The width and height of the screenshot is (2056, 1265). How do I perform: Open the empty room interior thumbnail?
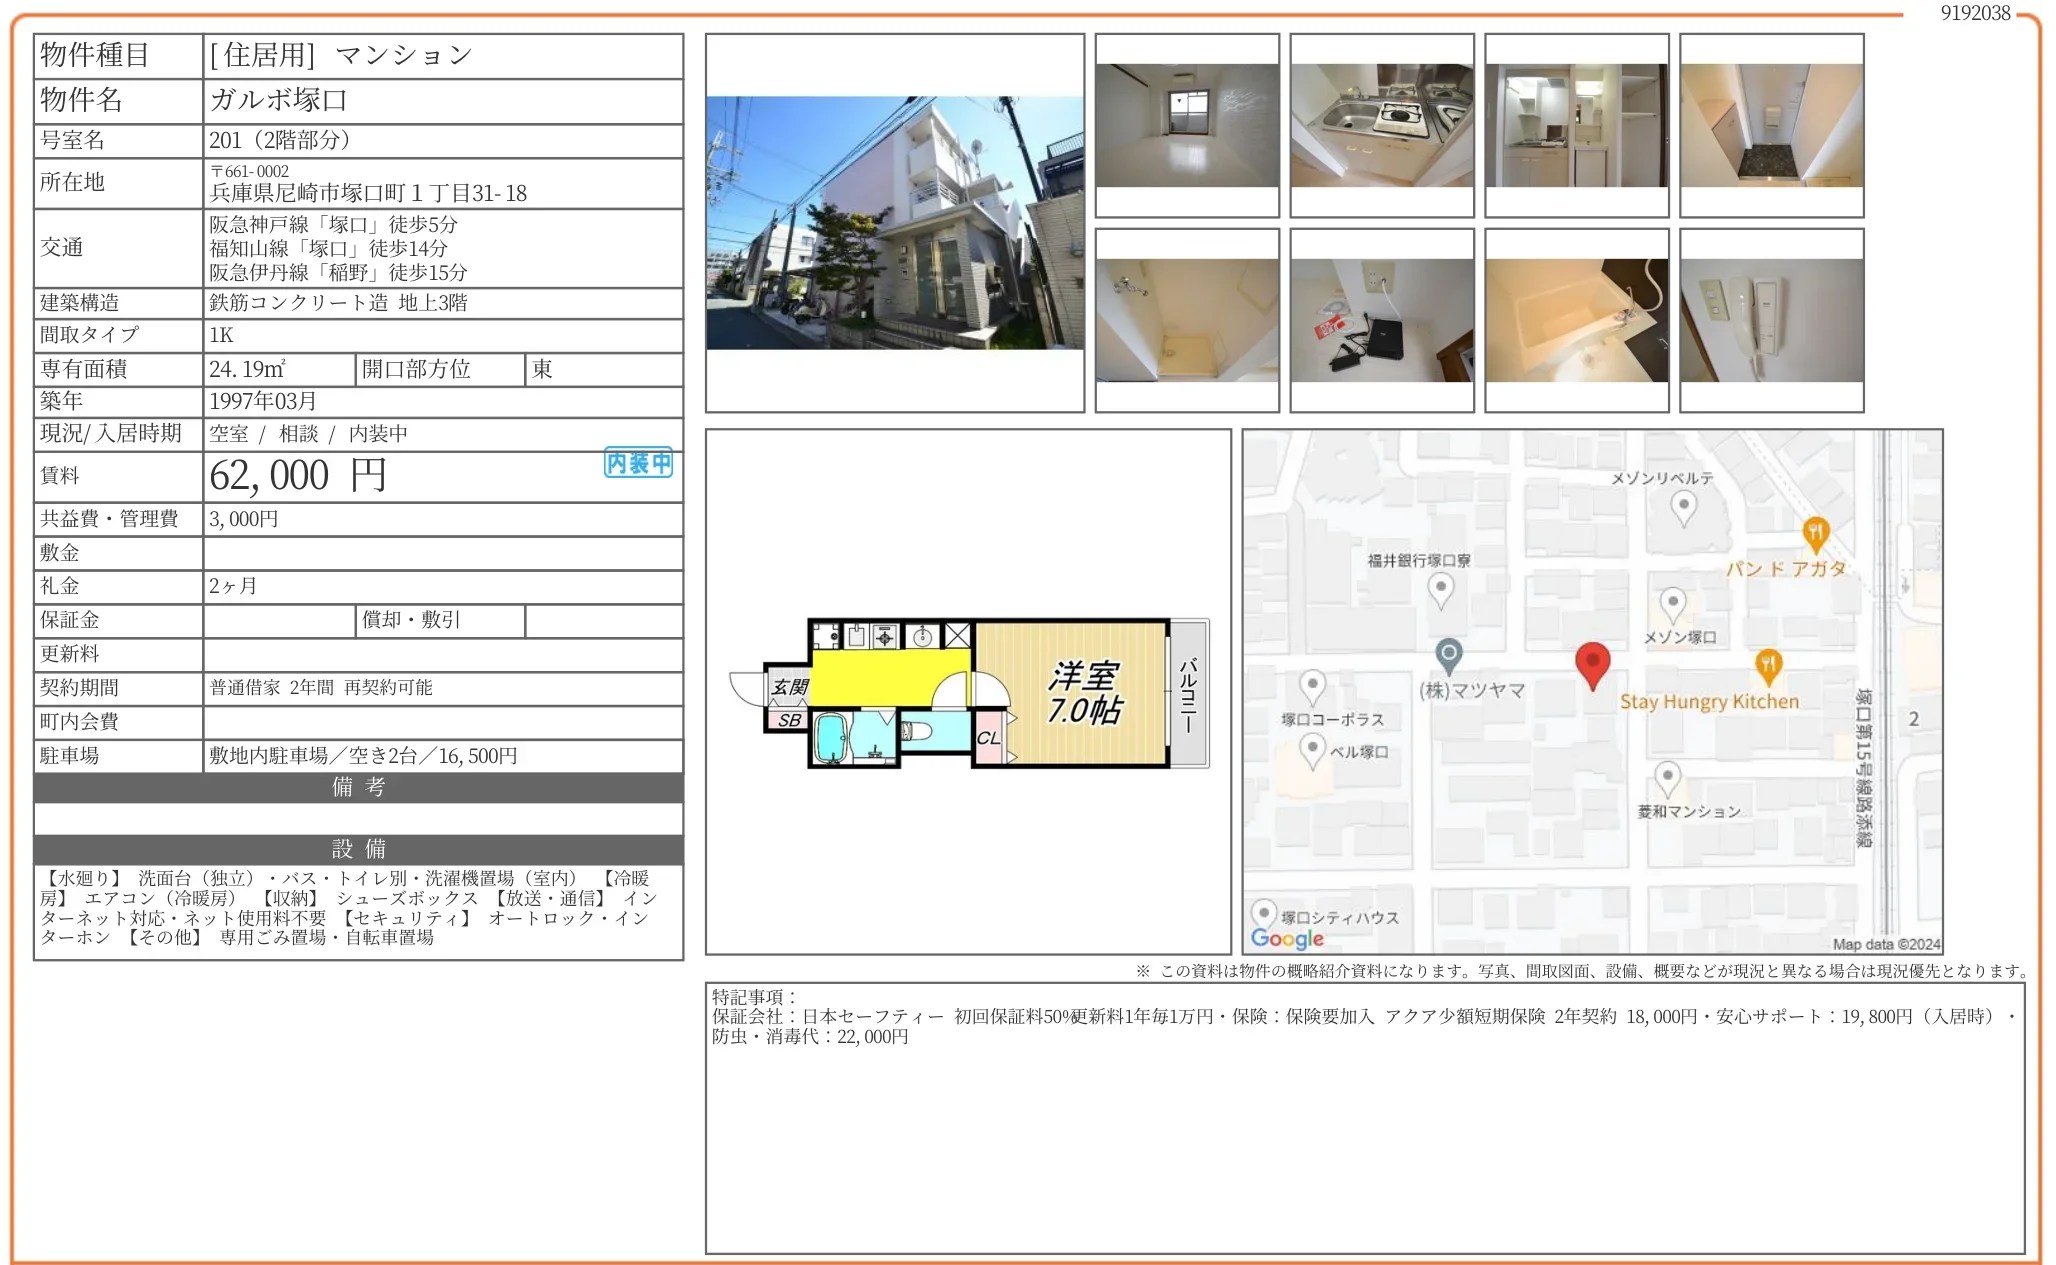coord(1187,126)
